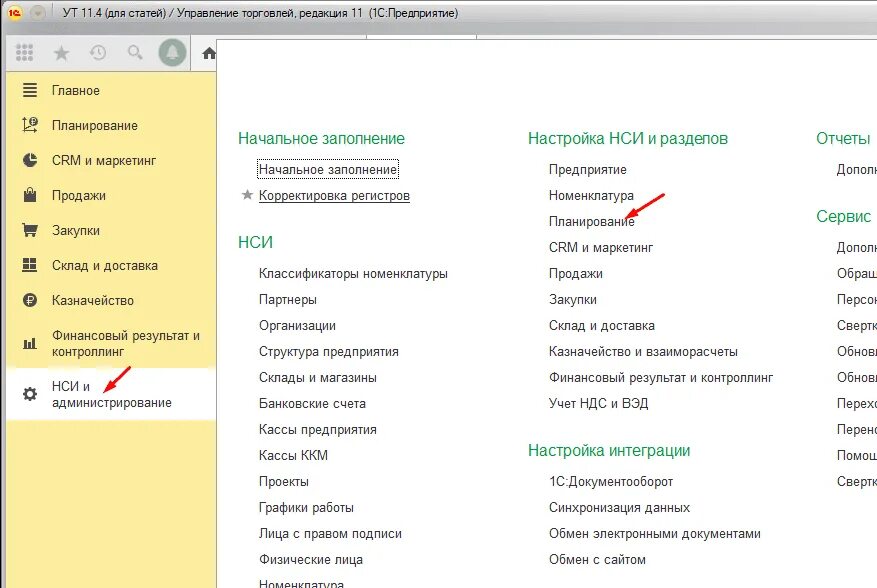Viewport: 877px width, 588px height.
Task: Click the Главное section icon
Action: [x=30, y=90]
